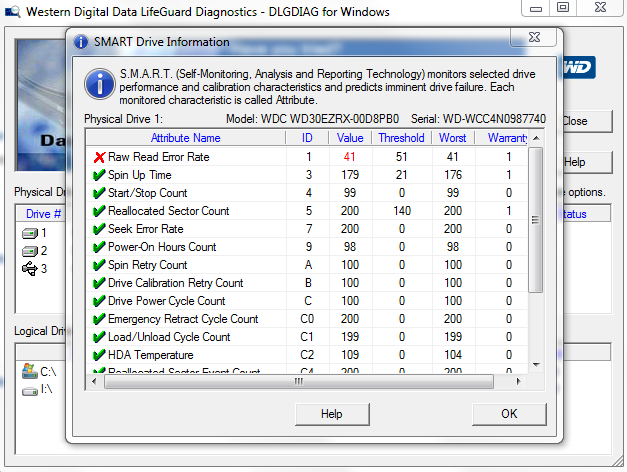627x472 pixels.
Task: Click the vertical scrollbar thumb in attribute list
Action: 535,220
